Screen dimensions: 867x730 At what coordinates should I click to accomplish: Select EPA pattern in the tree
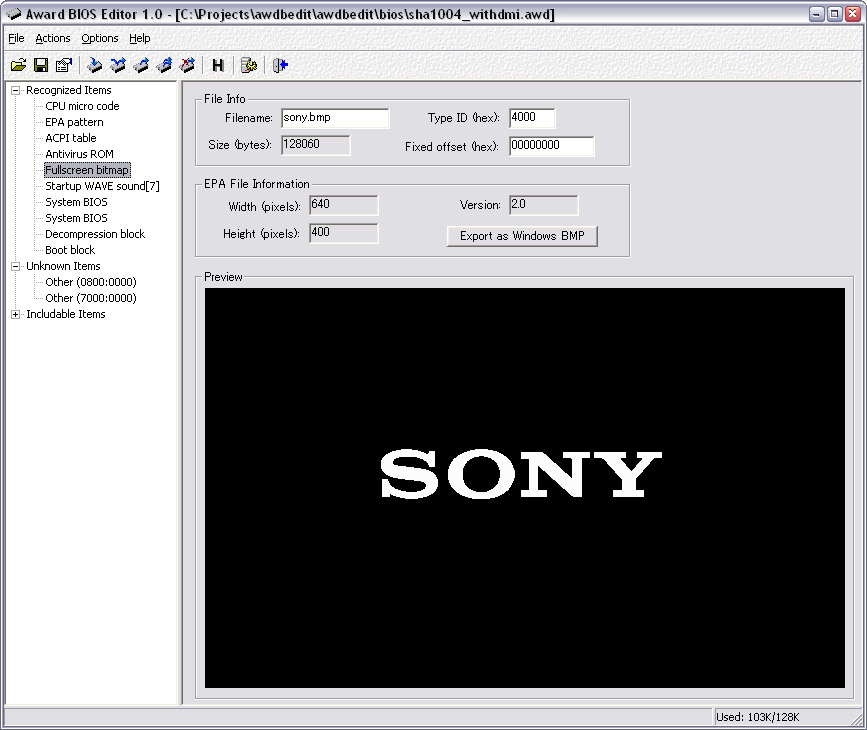pyautogui.click(x=74, y=122)
